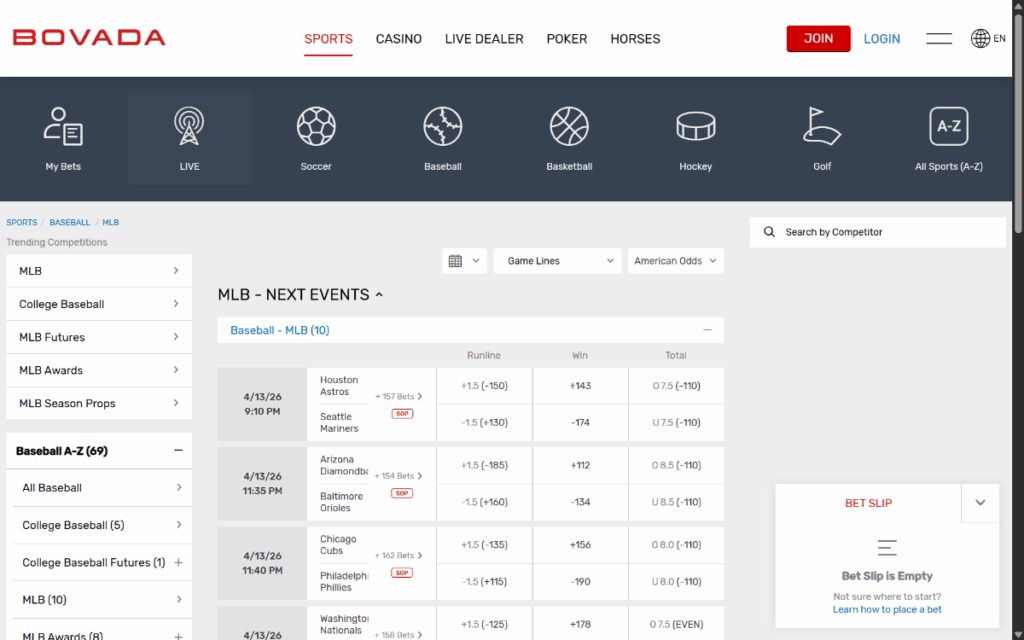
Task: Bet Seattle Mariners moneyline -174
Action: [580, 423]
